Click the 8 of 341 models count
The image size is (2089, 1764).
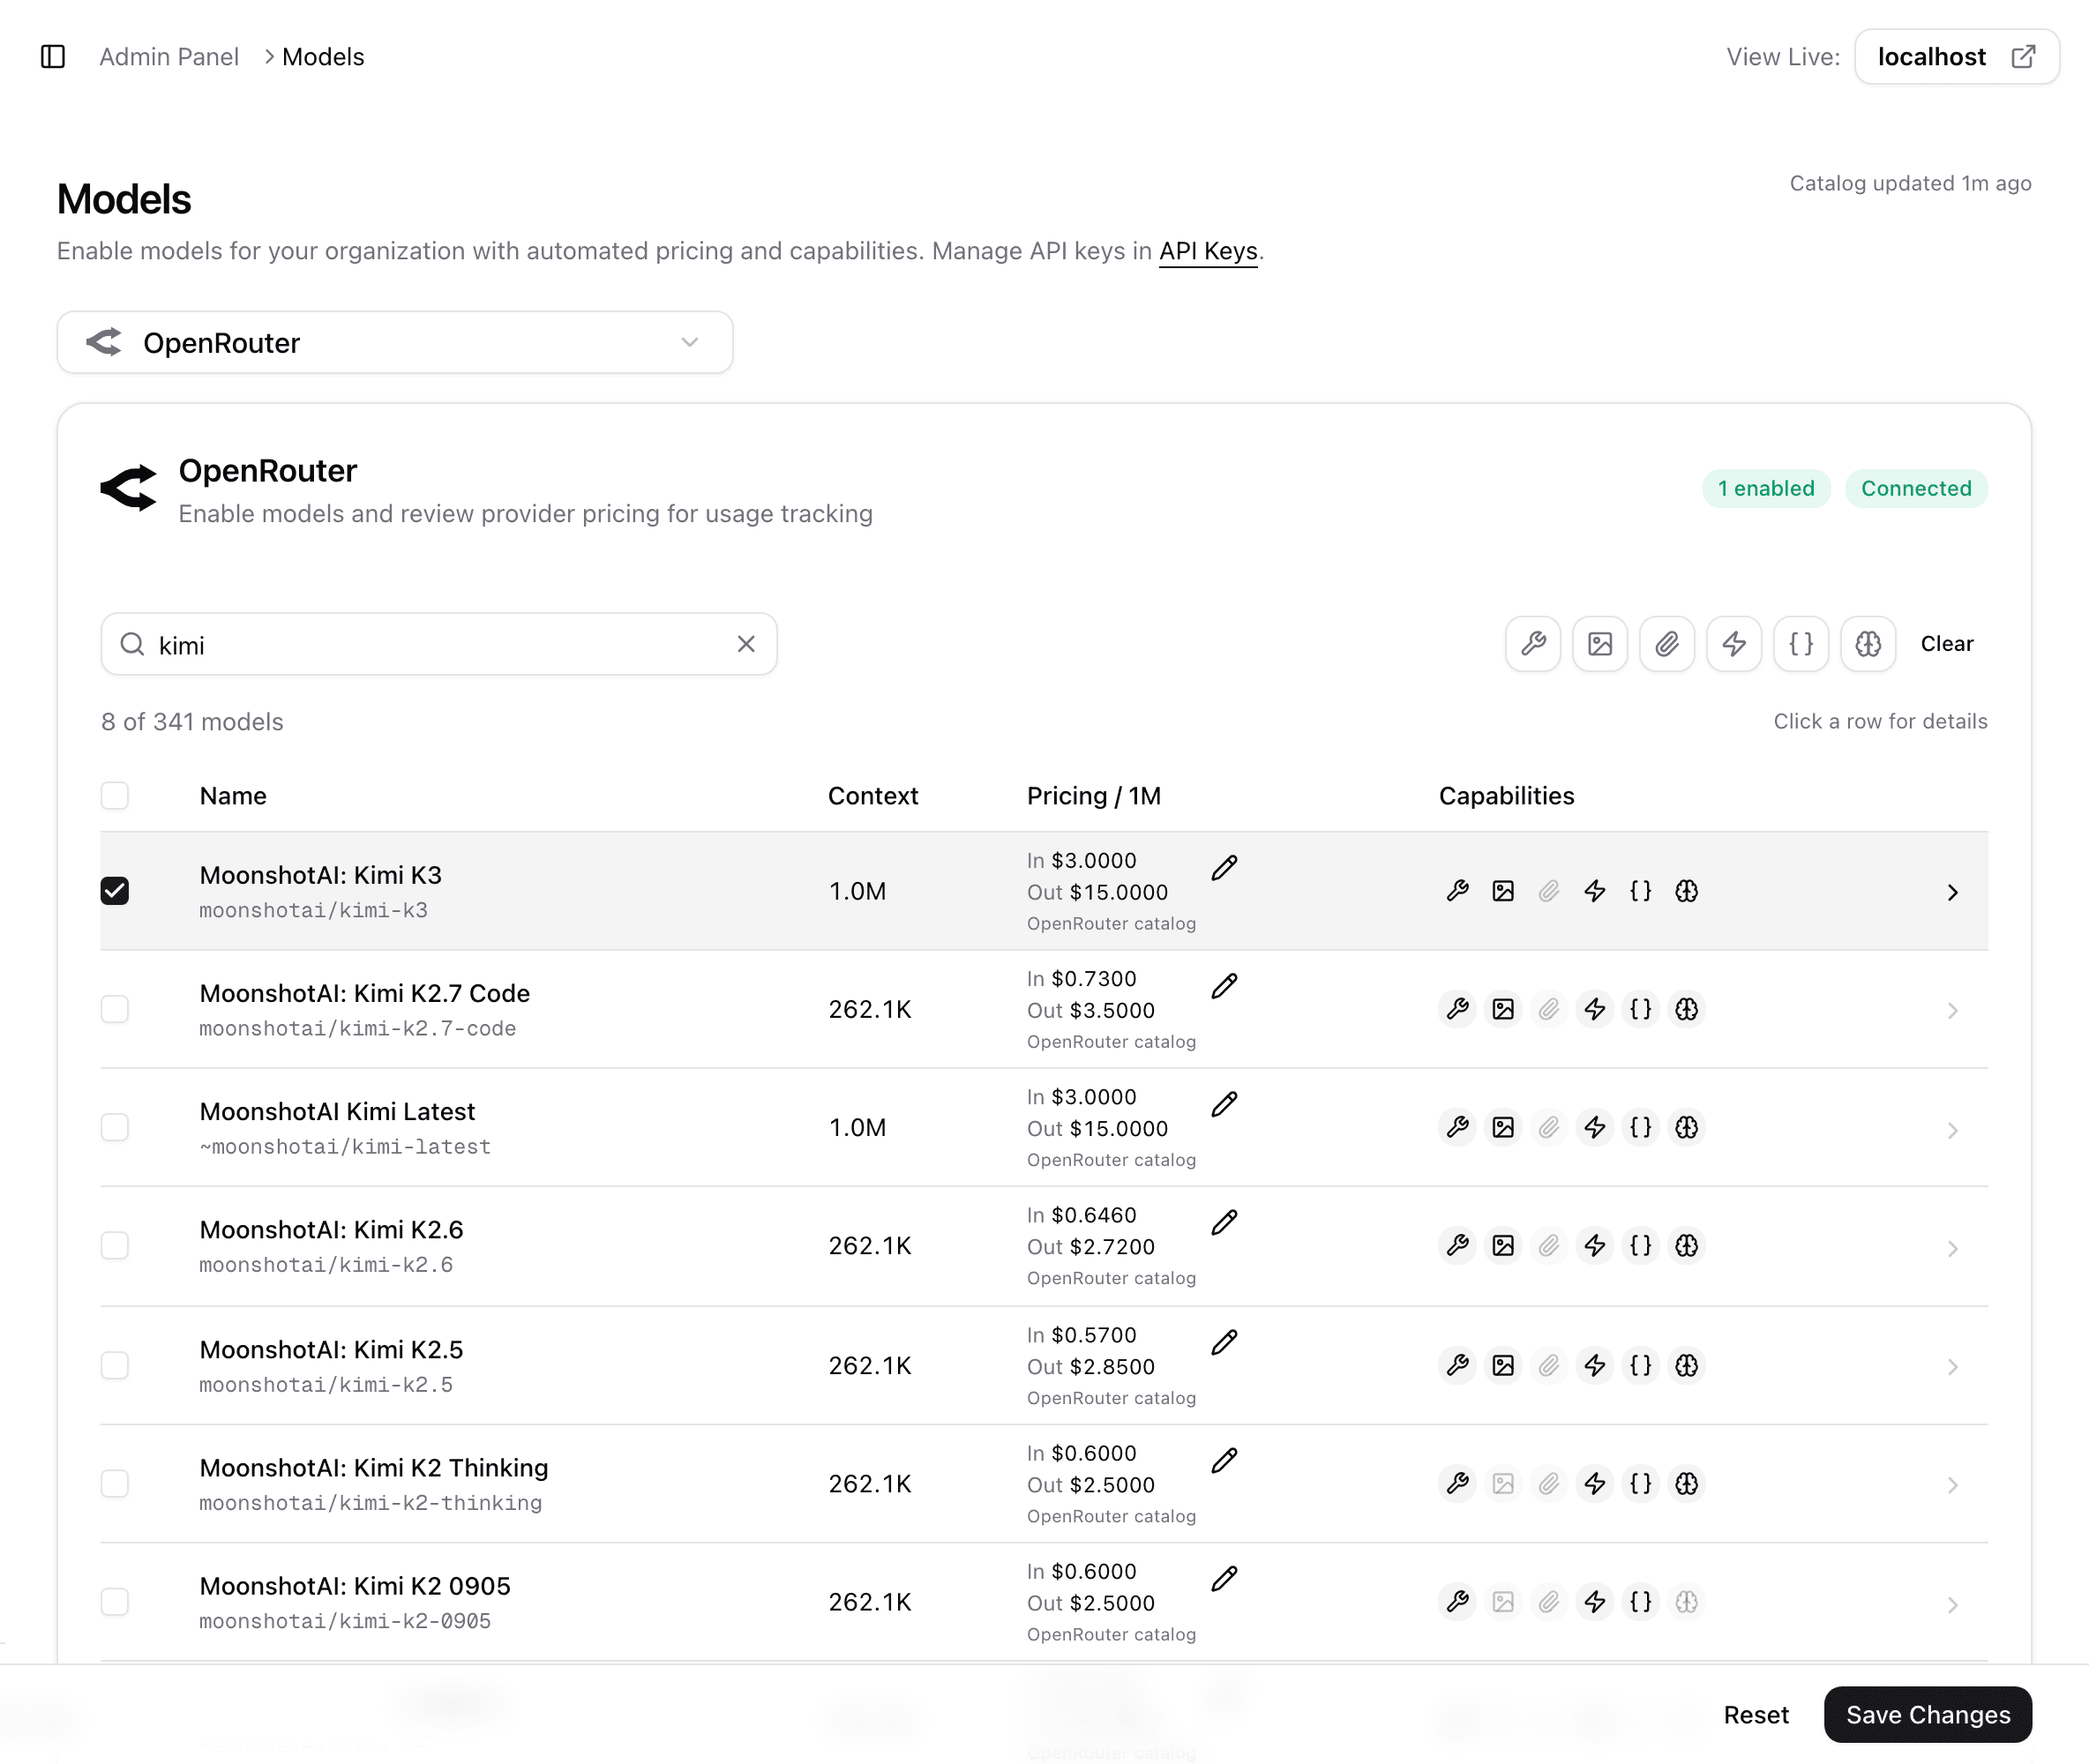coord(192,722)
